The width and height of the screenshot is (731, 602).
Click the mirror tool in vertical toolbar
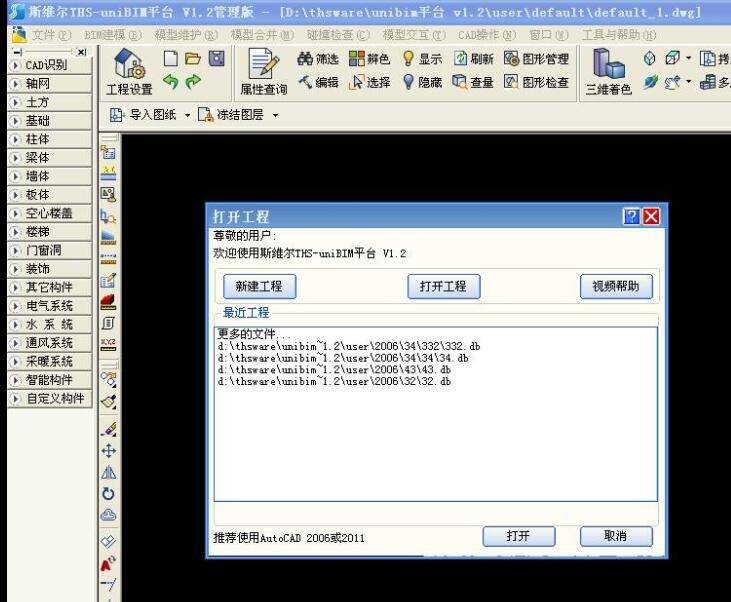click(109, 472)
